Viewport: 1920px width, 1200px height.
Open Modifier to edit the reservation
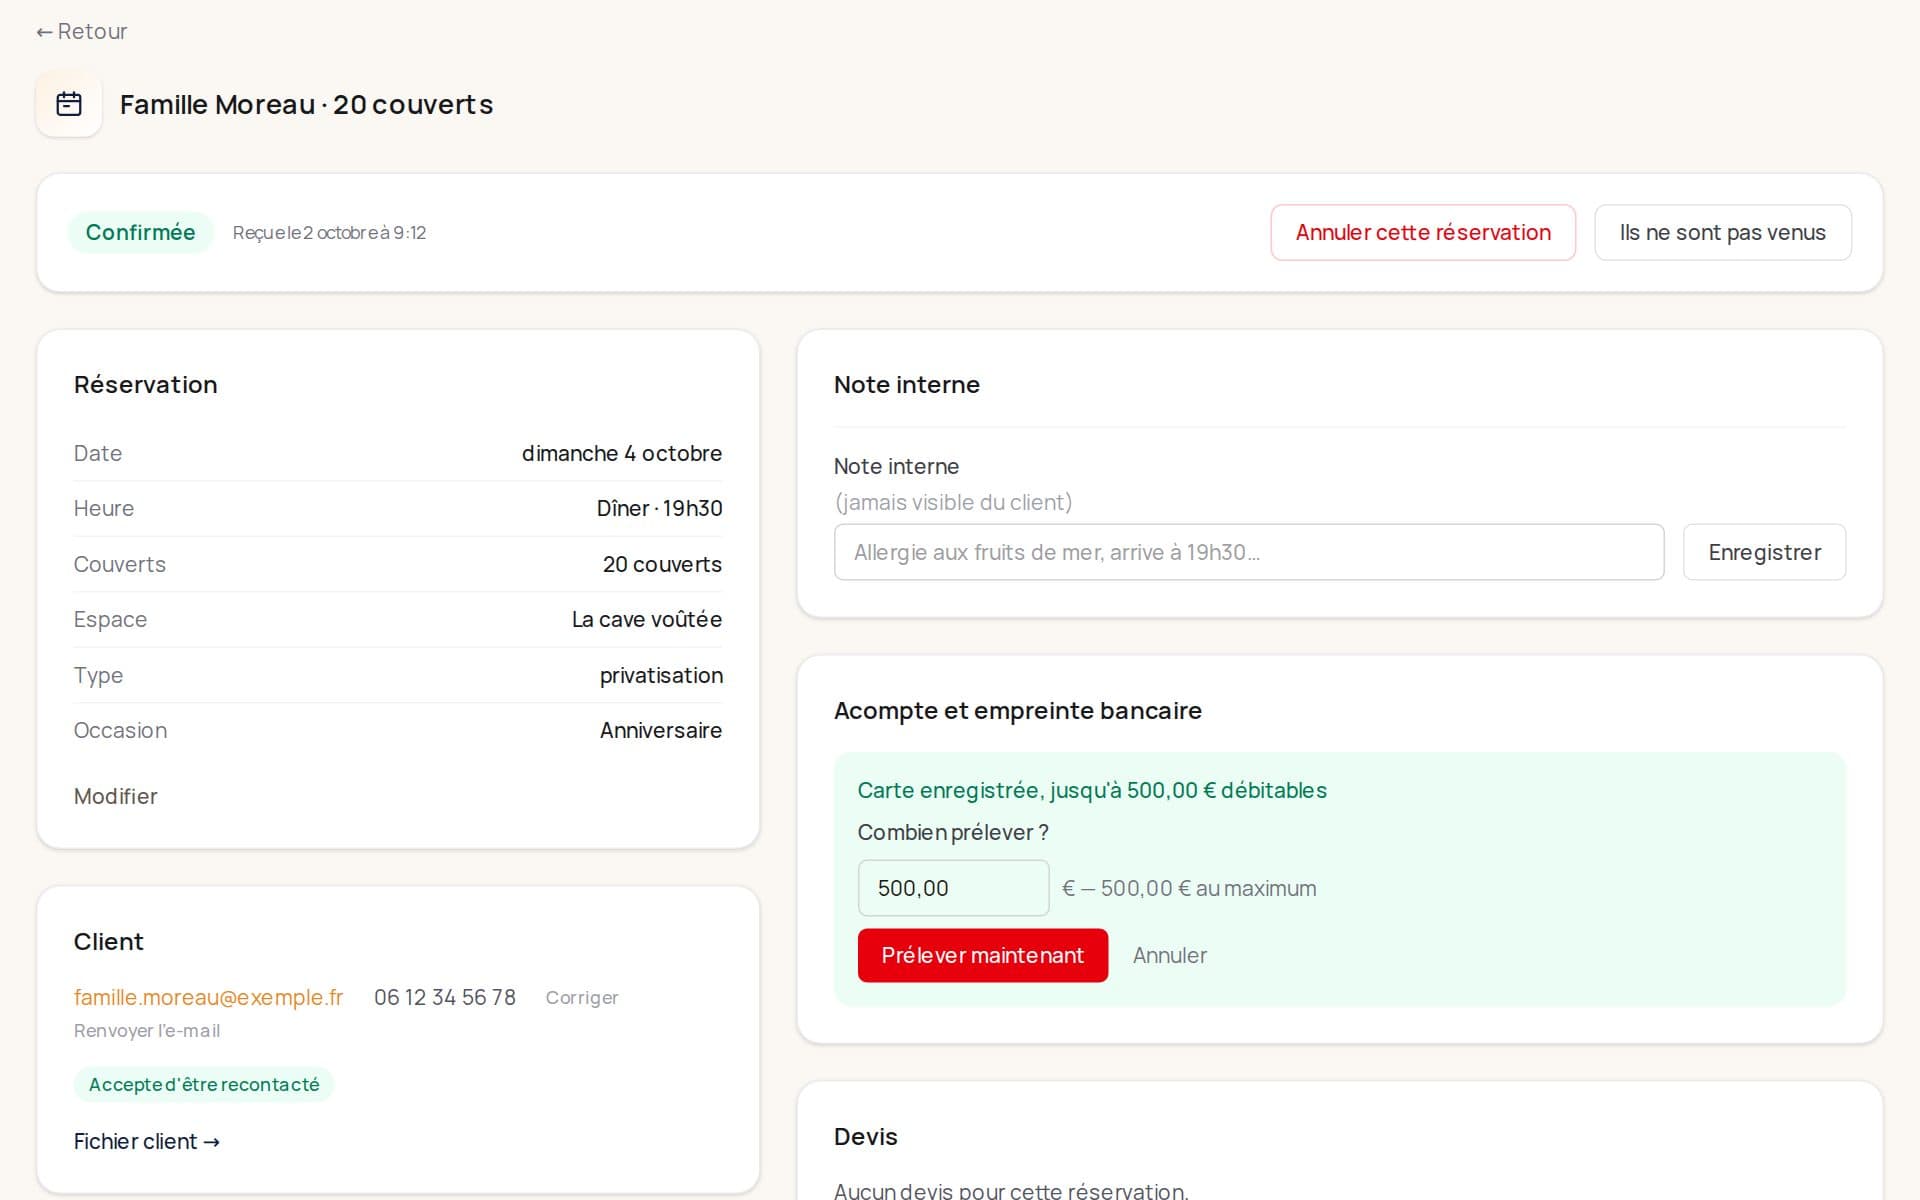click(115, 796)
